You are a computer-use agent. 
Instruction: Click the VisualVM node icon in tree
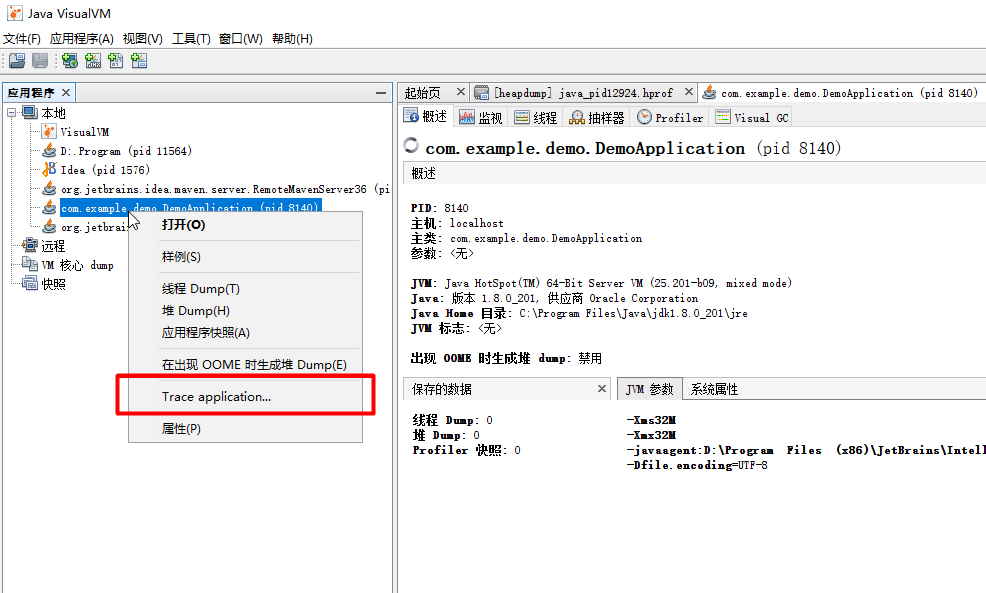click(49, 131)
